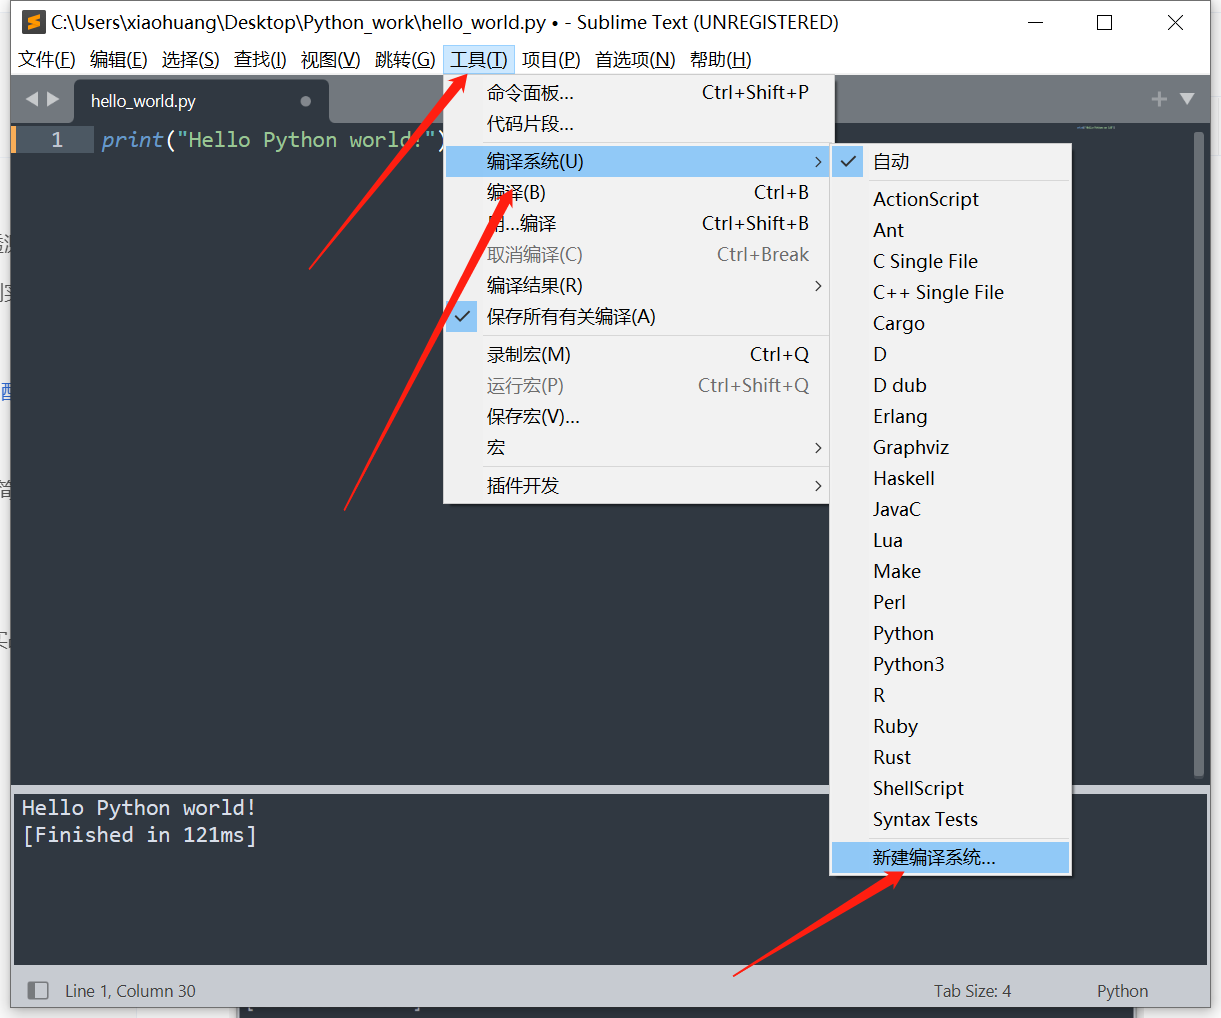The width and height of the screenshot is (1221, 1018).
Task: Select Perl build system
Action: coord(951,602)
